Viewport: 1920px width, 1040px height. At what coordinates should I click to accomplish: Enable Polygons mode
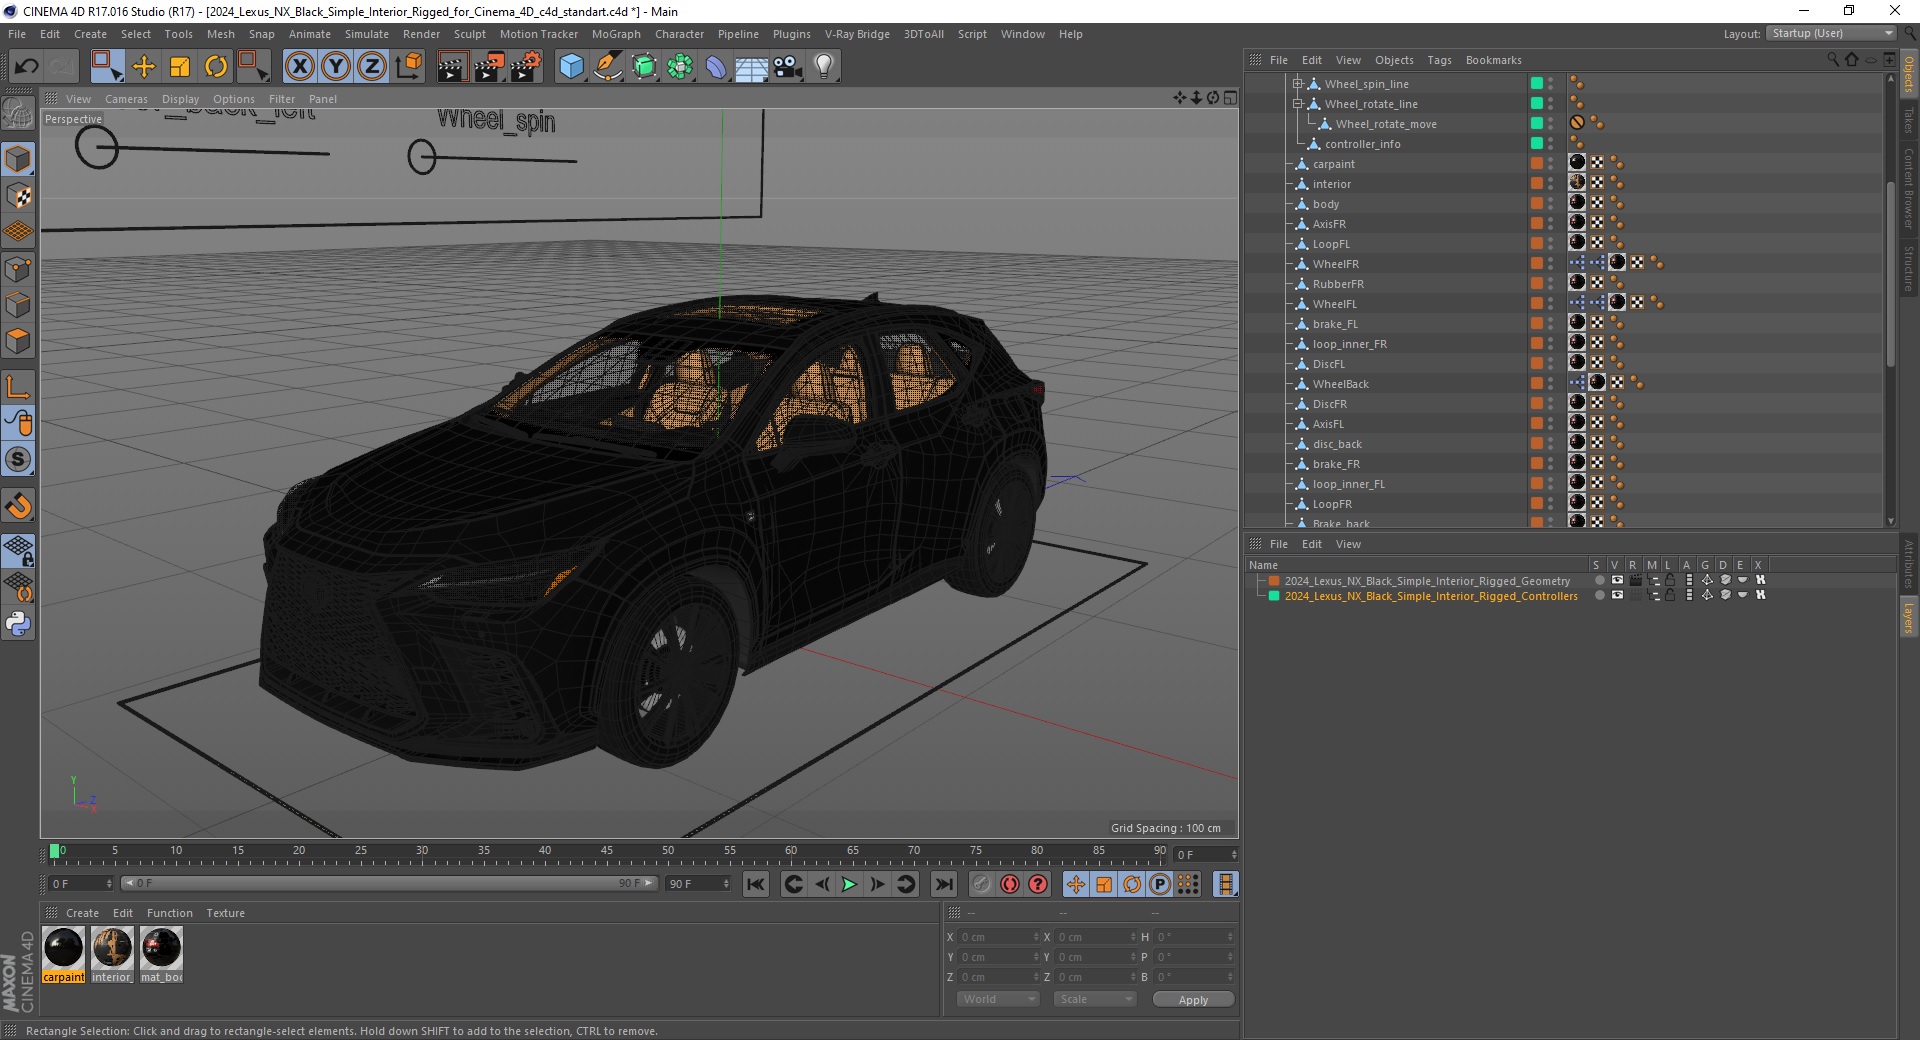18,340
